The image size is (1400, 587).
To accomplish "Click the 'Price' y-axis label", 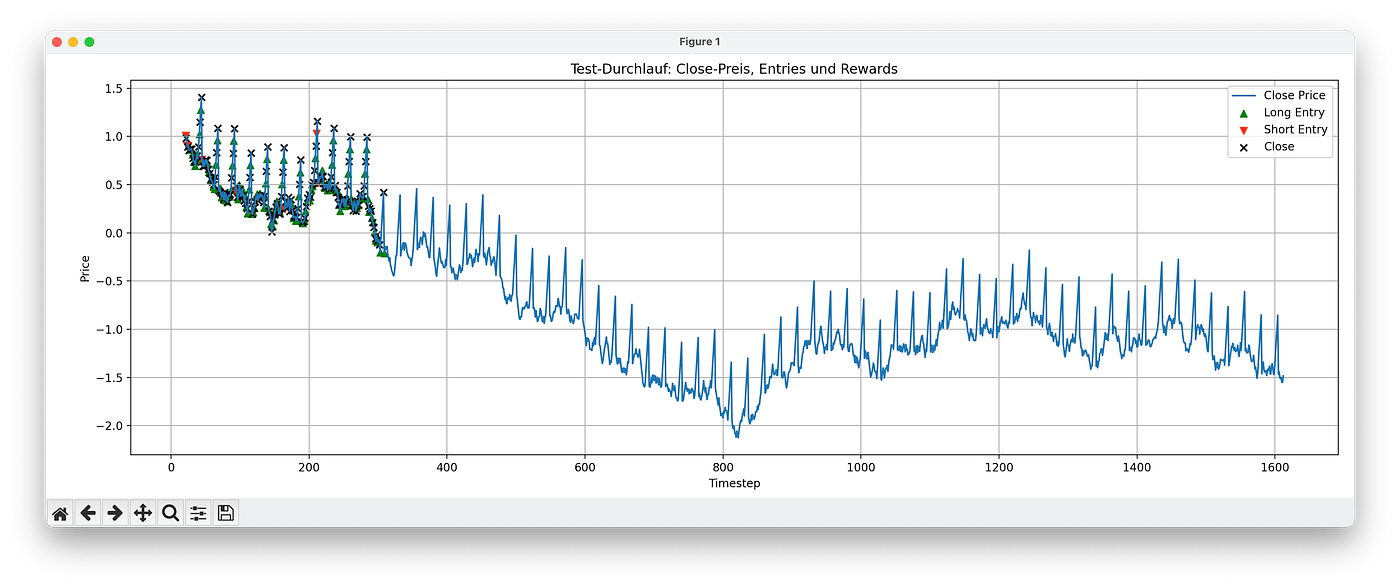I will pyautogui.click(x=85, y=267).
